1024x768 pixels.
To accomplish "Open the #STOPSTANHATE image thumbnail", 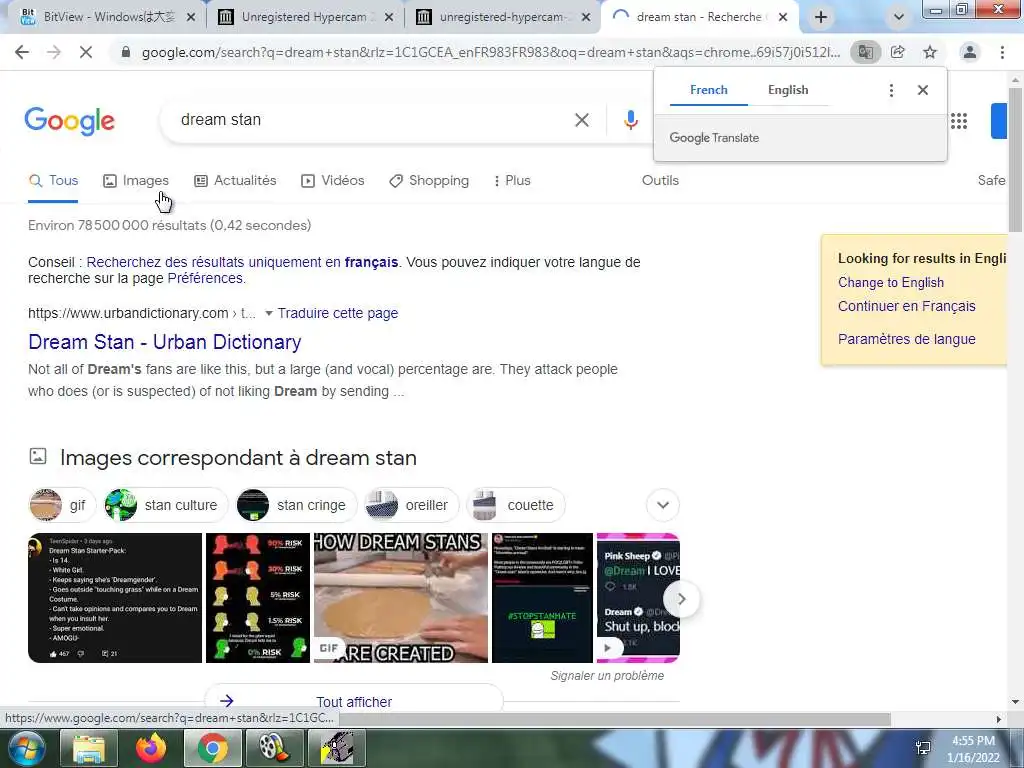I will (x=542, y=598).
